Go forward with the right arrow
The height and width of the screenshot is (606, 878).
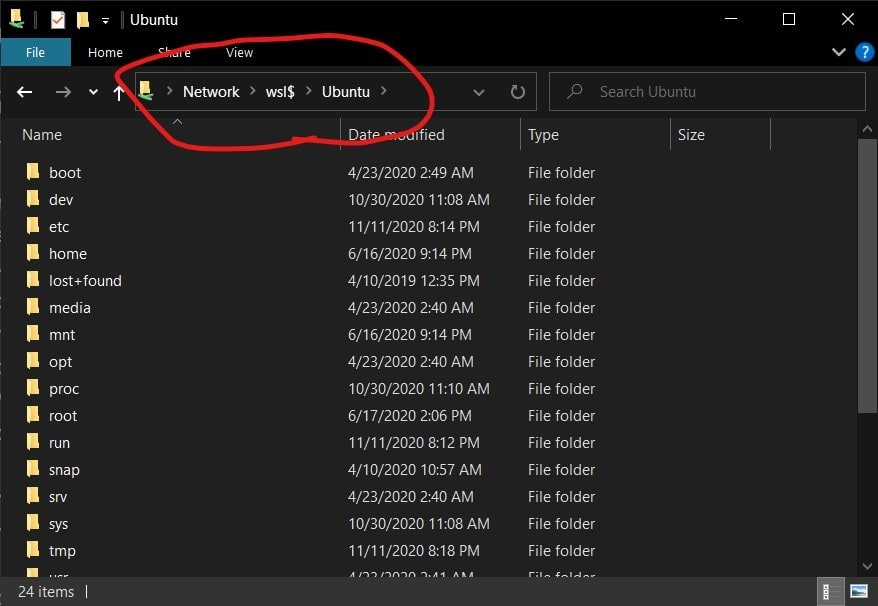point(63,92)
